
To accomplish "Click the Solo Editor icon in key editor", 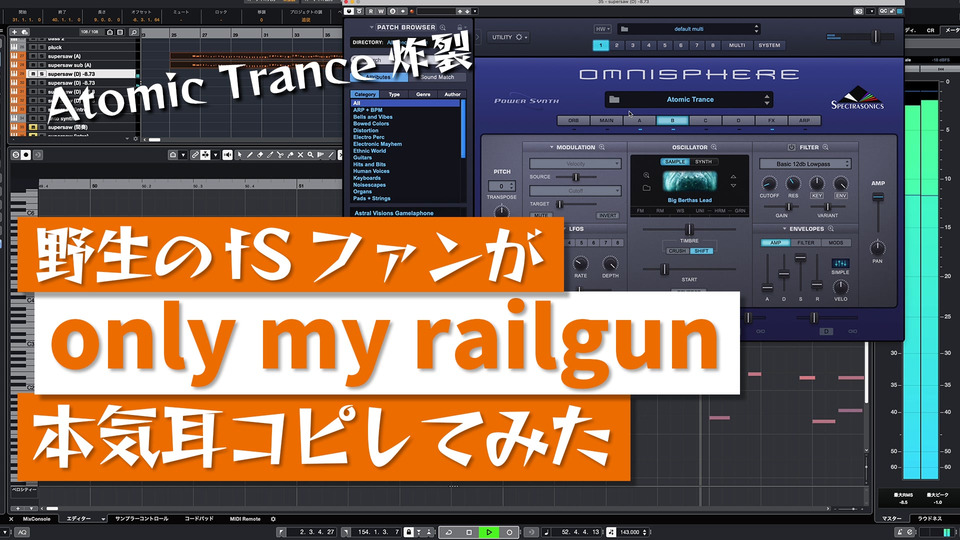I will coord(16,155).
